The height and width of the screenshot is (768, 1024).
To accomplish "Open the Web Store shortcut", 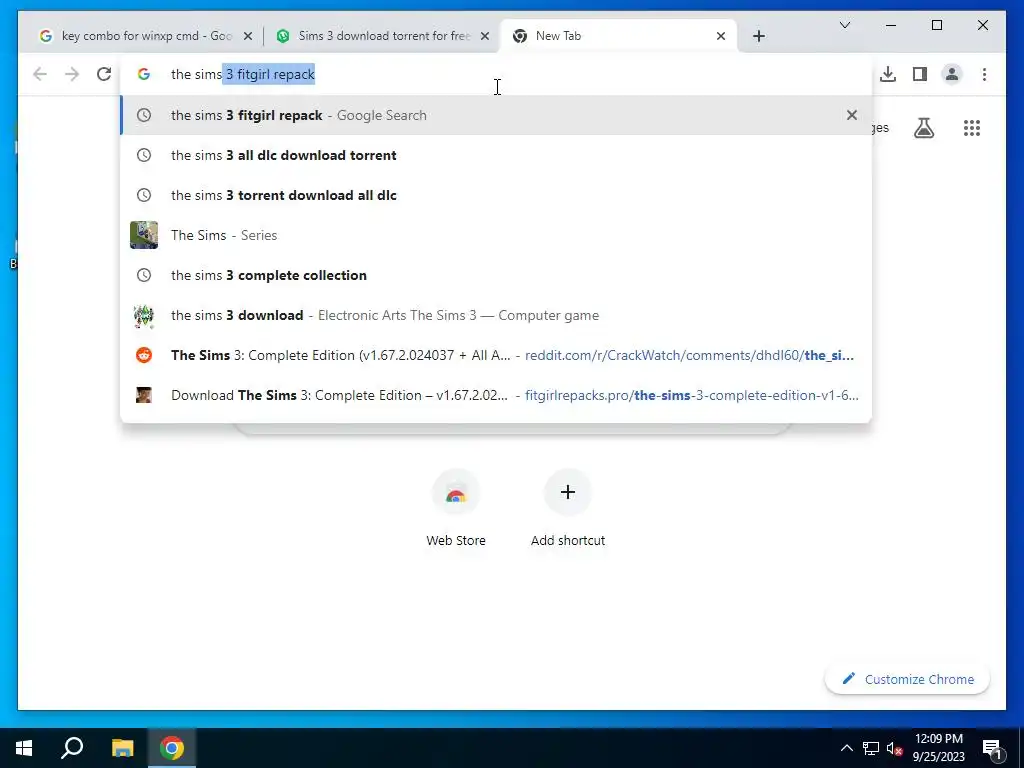I will [x=456, y=507].
